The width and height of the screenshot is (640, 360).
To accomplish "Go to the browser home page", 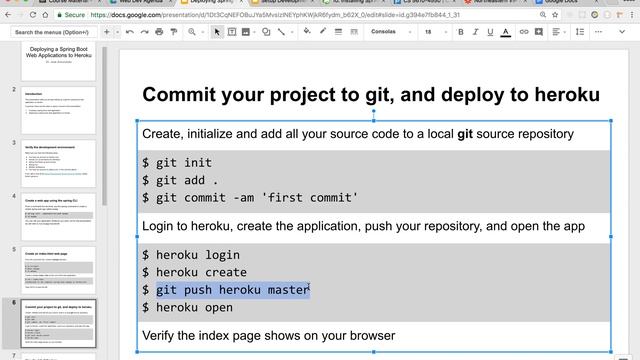I will (x=45, y=15).
